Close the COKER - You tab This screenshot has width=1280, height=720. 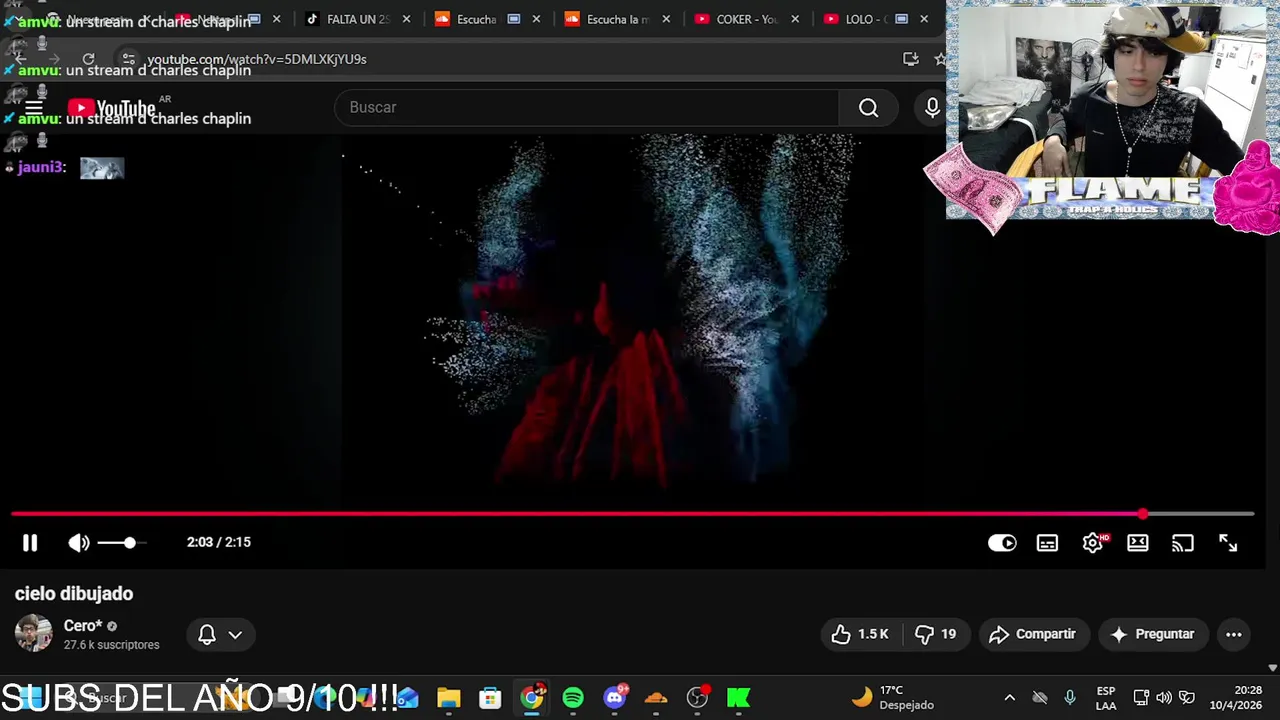point(795,19)
